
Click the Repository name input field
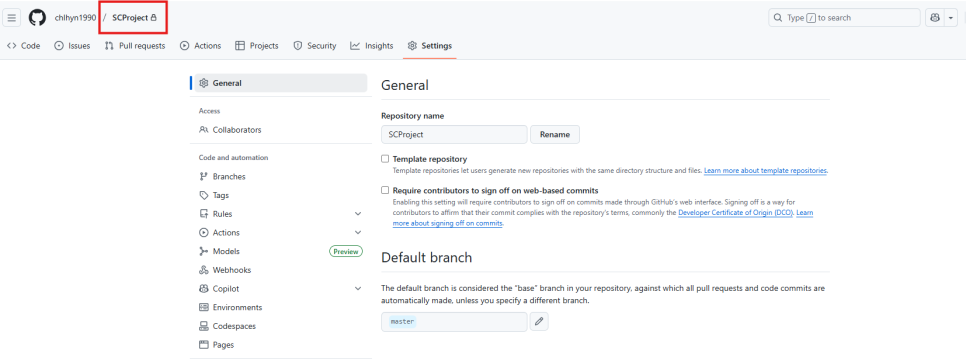(x=454, y=134)
